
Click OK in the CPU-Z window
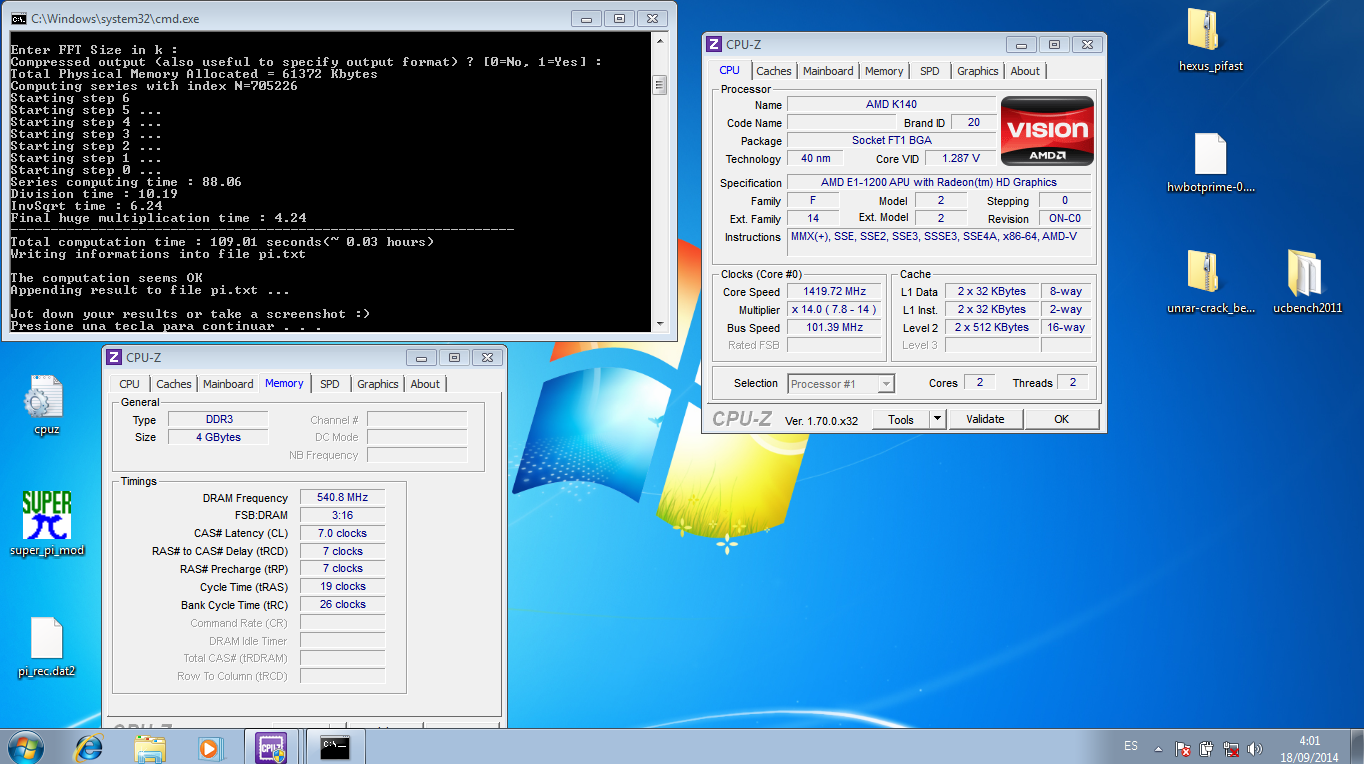point(1061,420)
